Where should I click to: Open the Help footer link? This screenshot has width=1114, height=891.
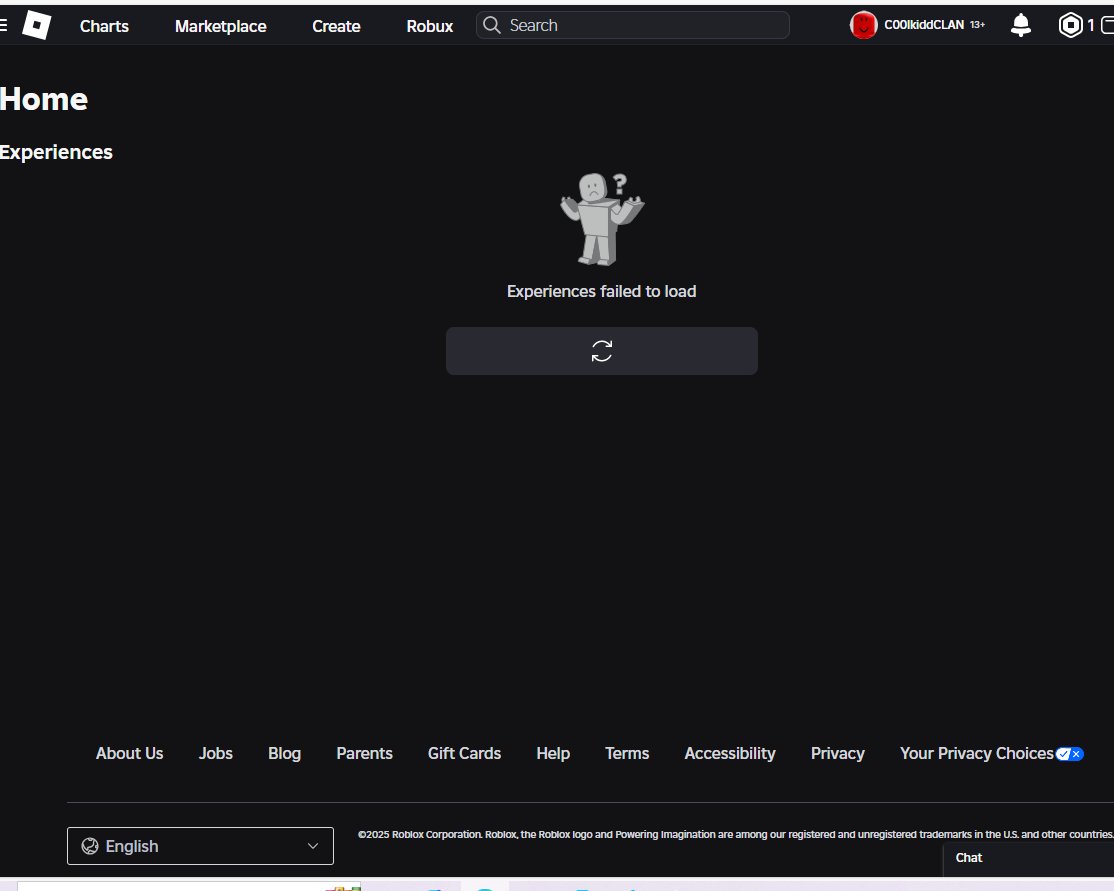click(x=553, y=753)
